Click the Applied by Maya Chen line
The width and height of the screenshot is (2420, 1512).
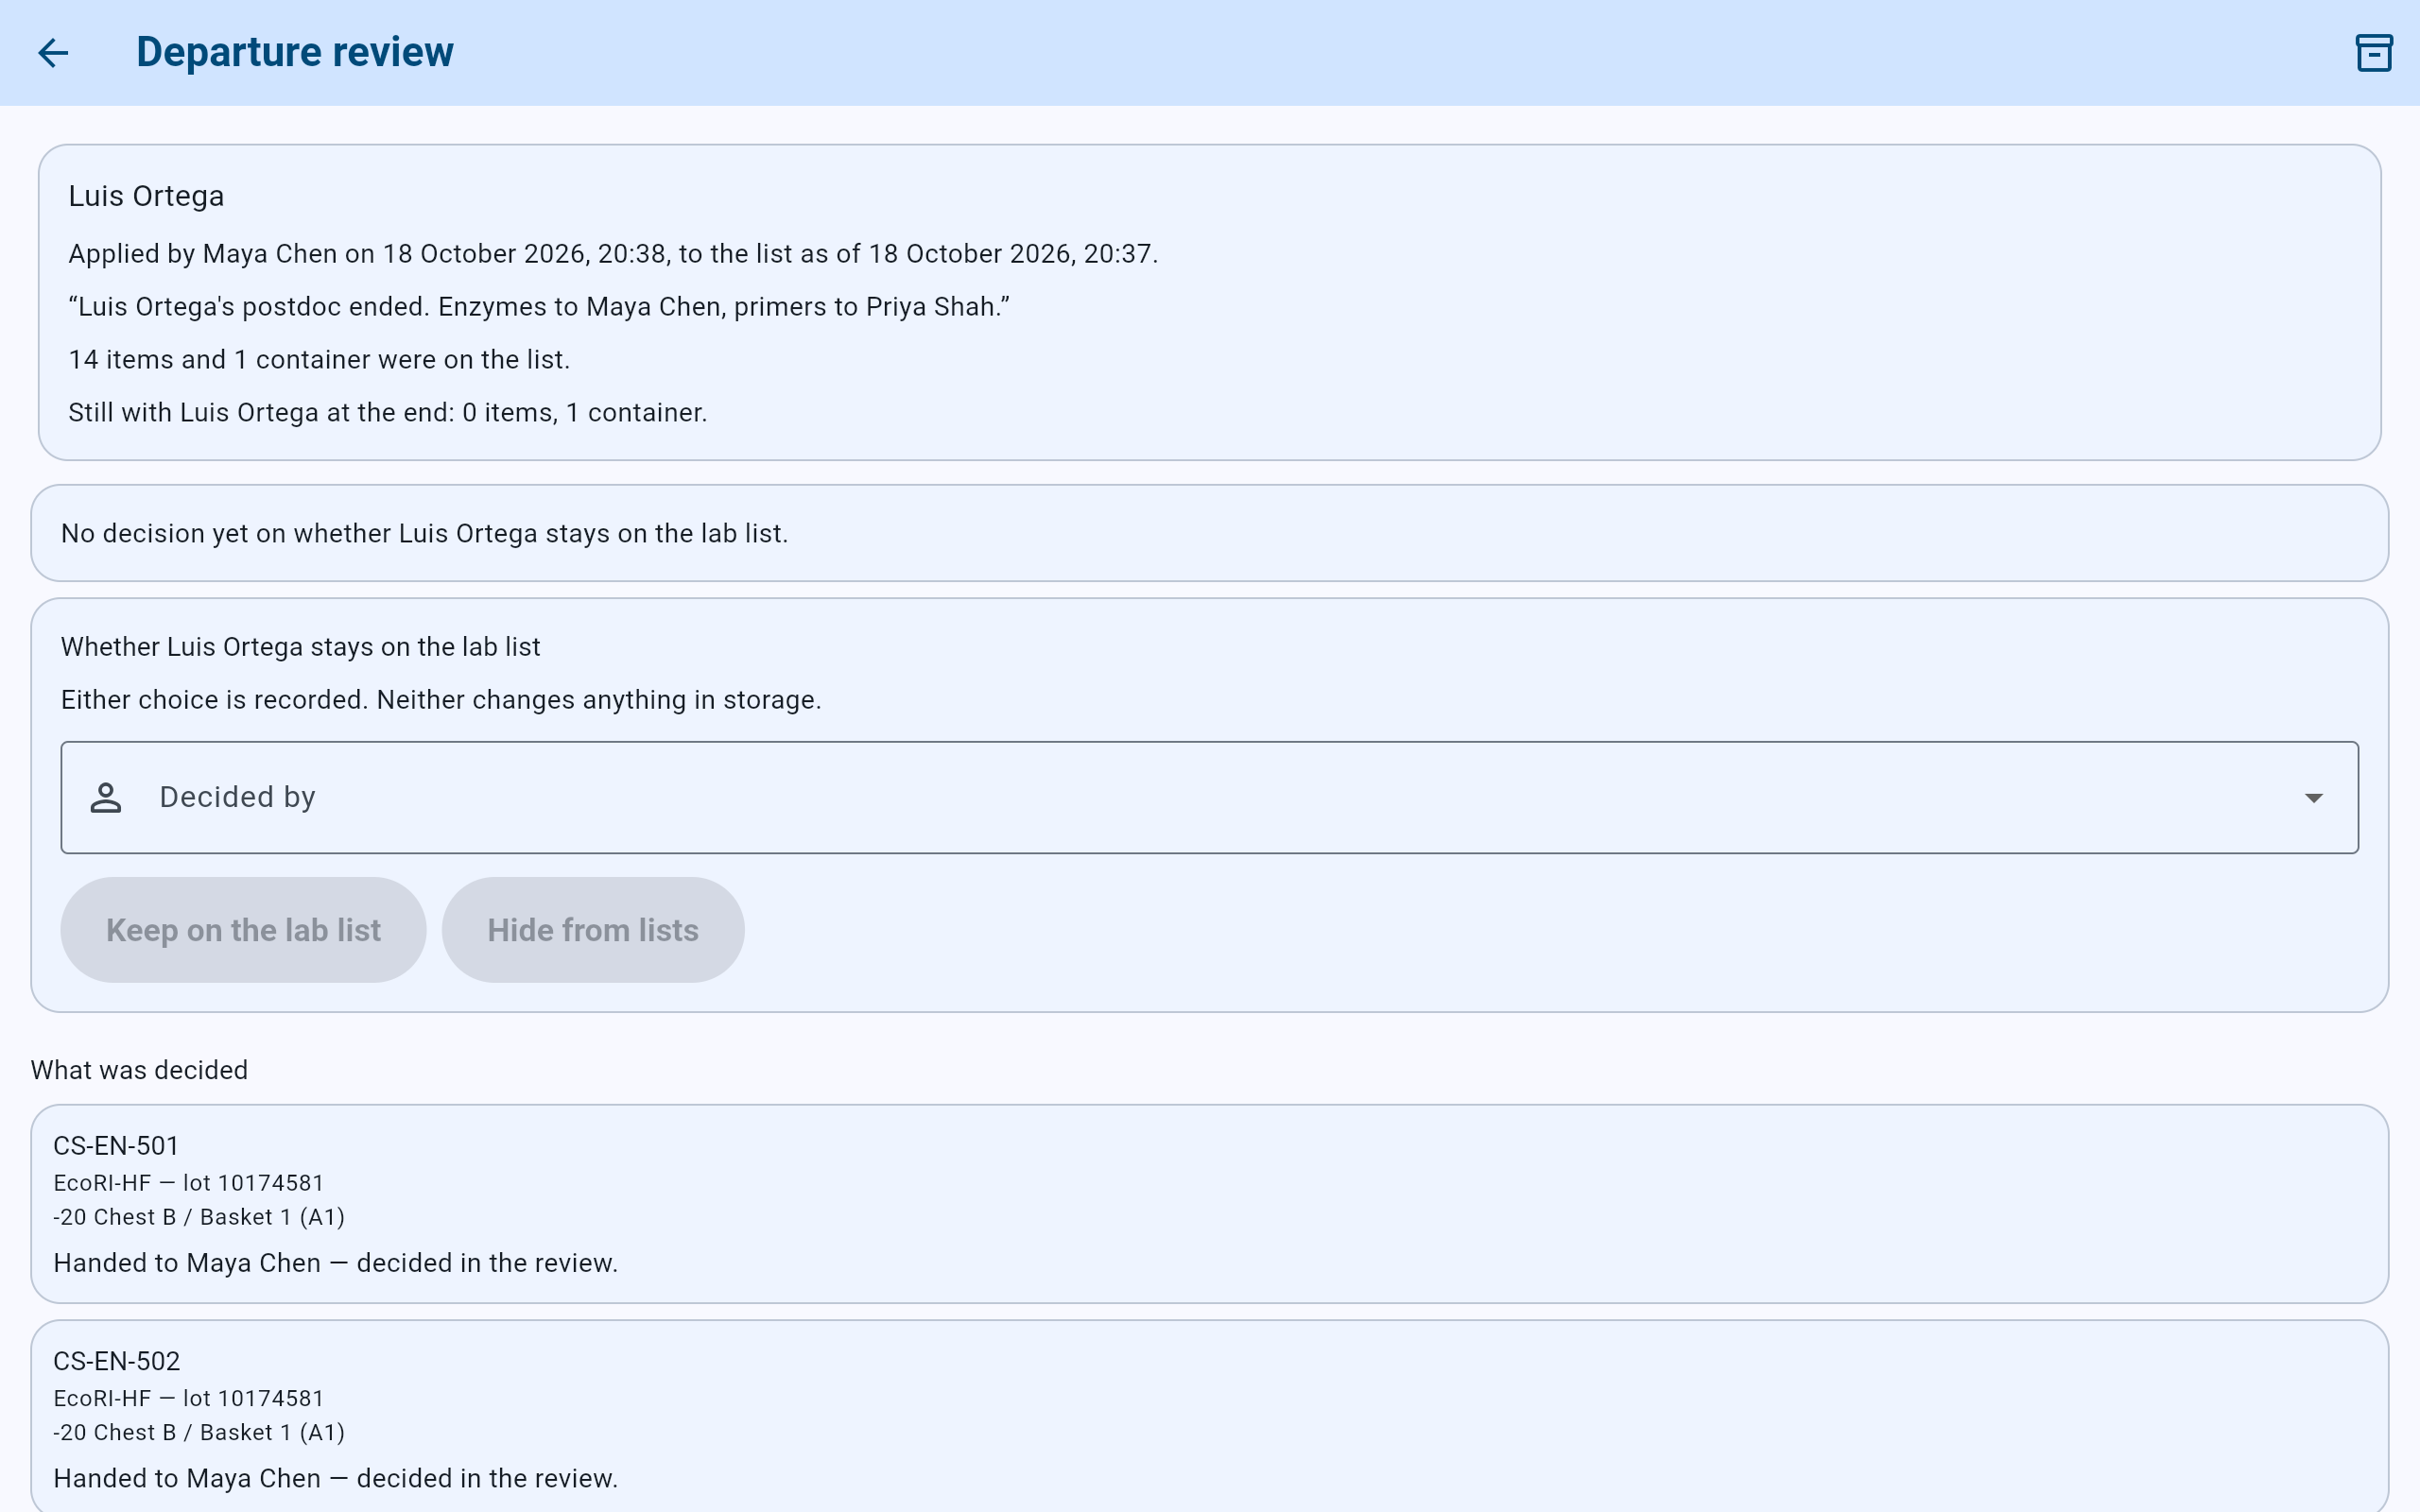click(x=613, y=254)
